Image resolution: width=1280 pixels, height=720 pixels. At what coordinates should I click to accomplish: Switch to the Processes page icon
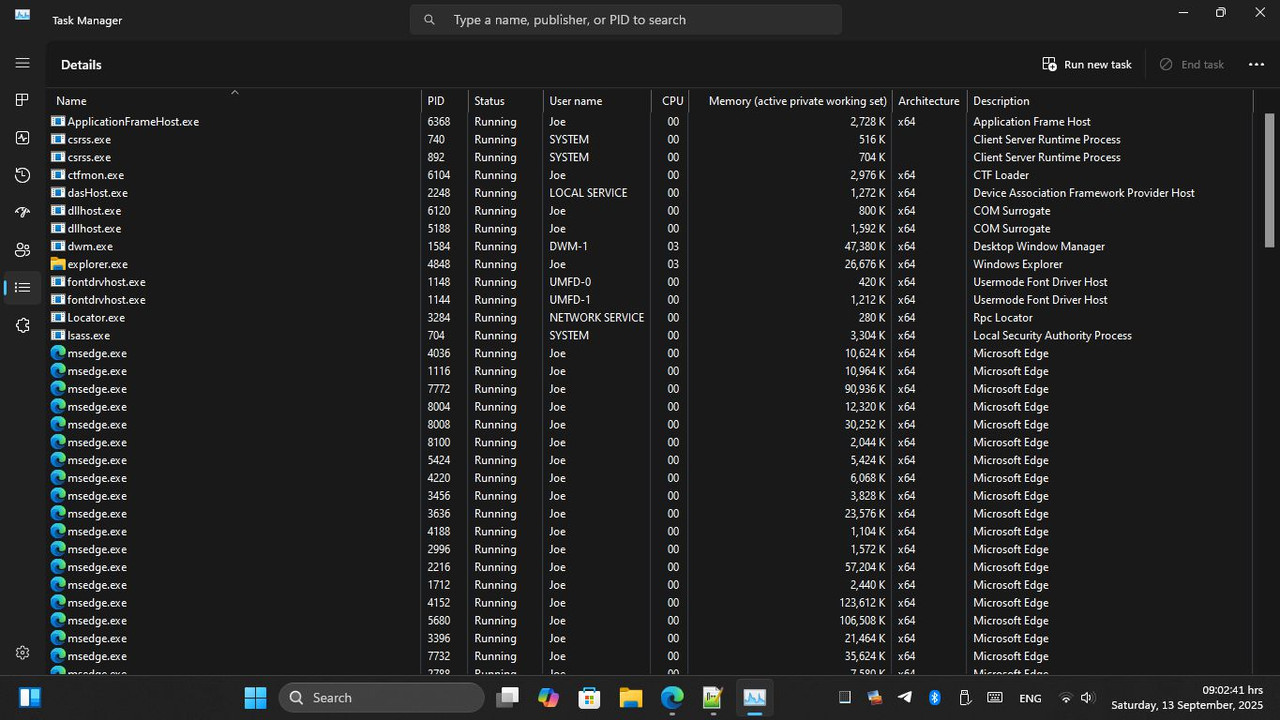22,100
